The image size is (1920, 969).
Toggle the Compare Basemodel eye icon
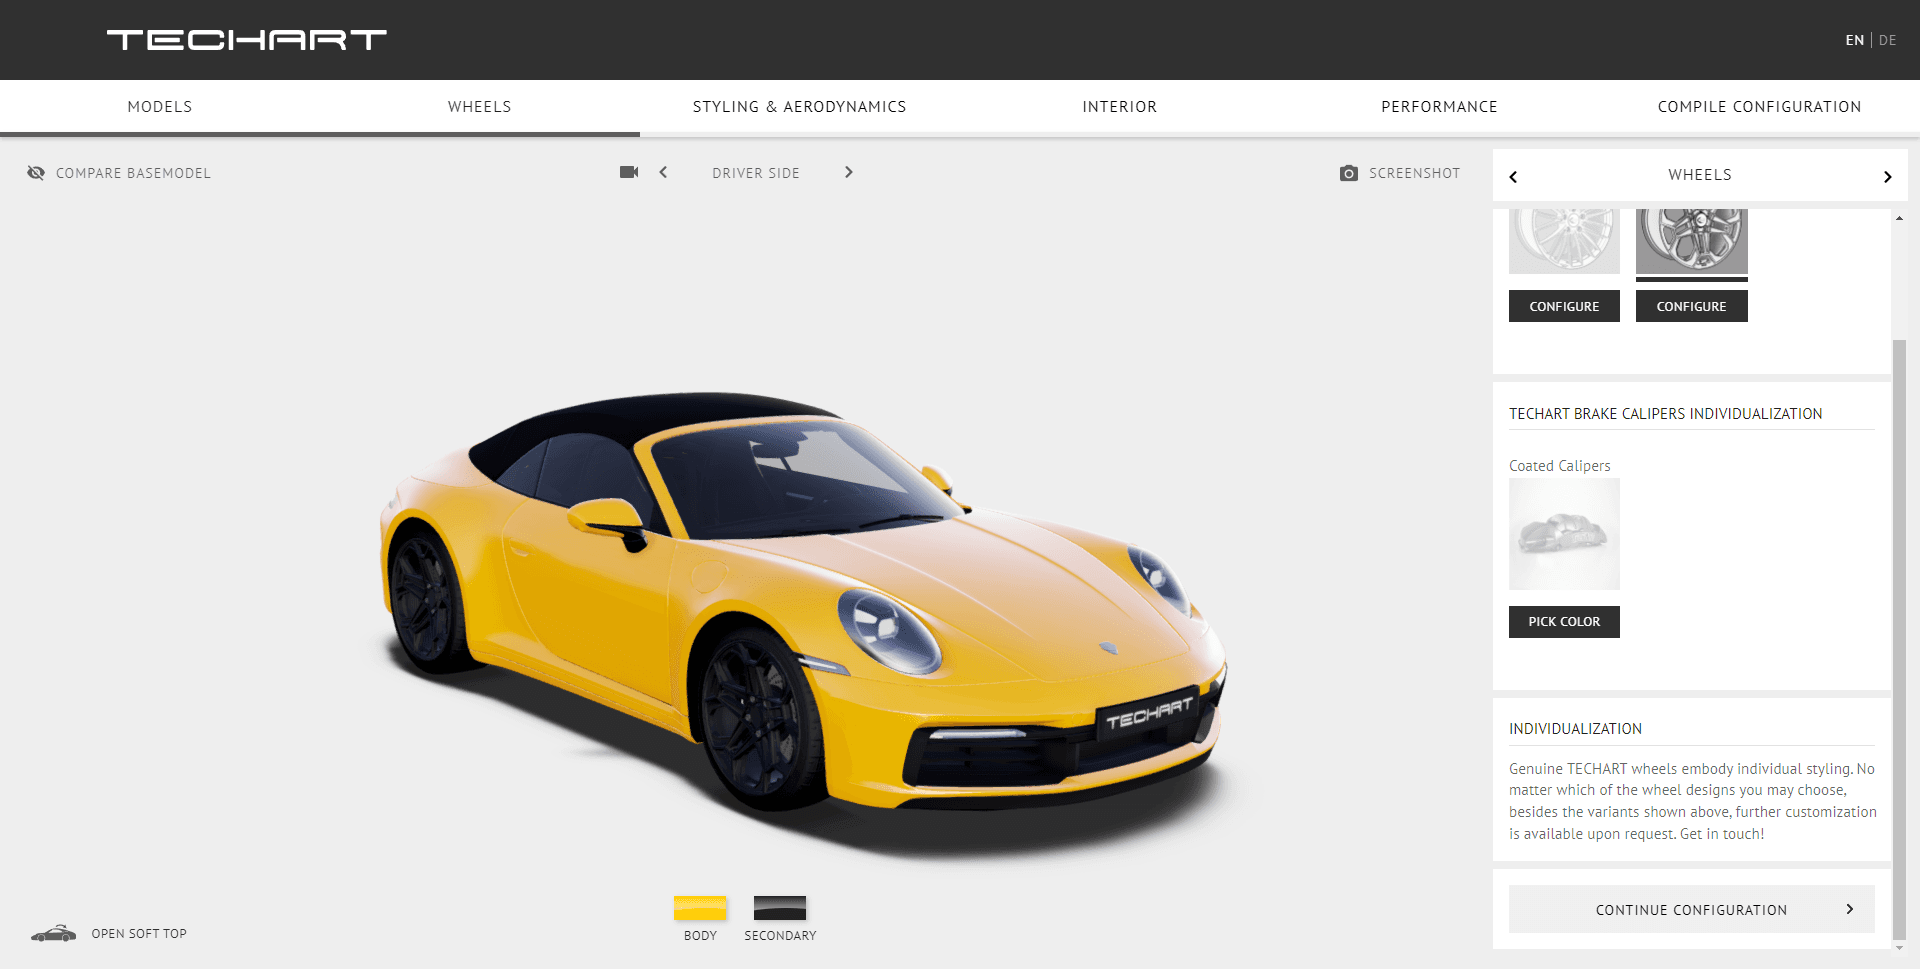tap(36, 172)
